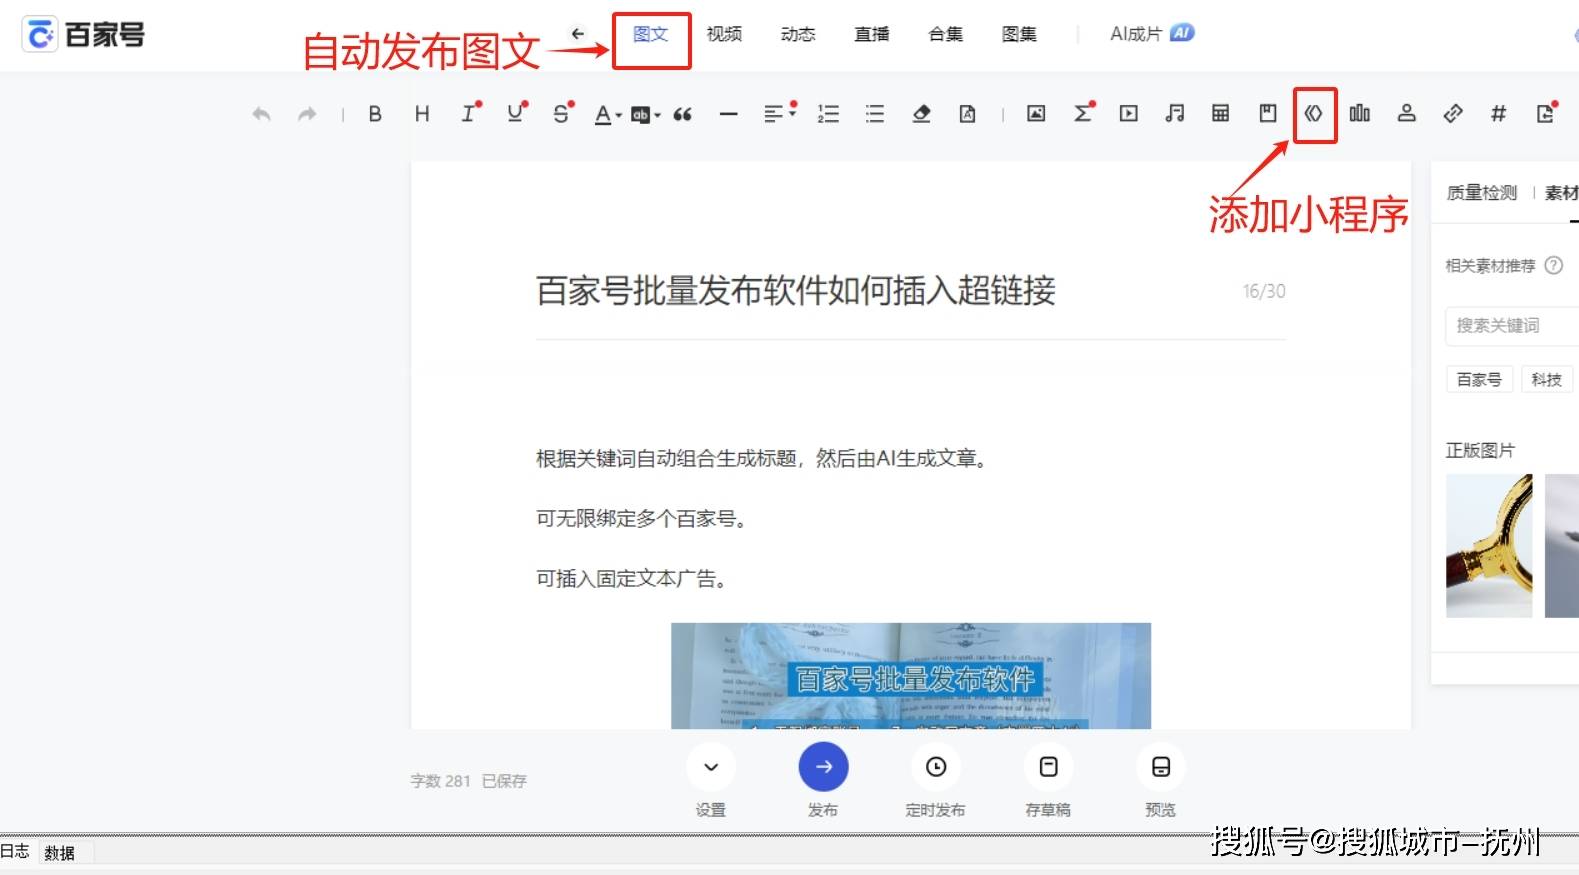Toggle italic formatting
The image size is (1579, 875).
468,114
